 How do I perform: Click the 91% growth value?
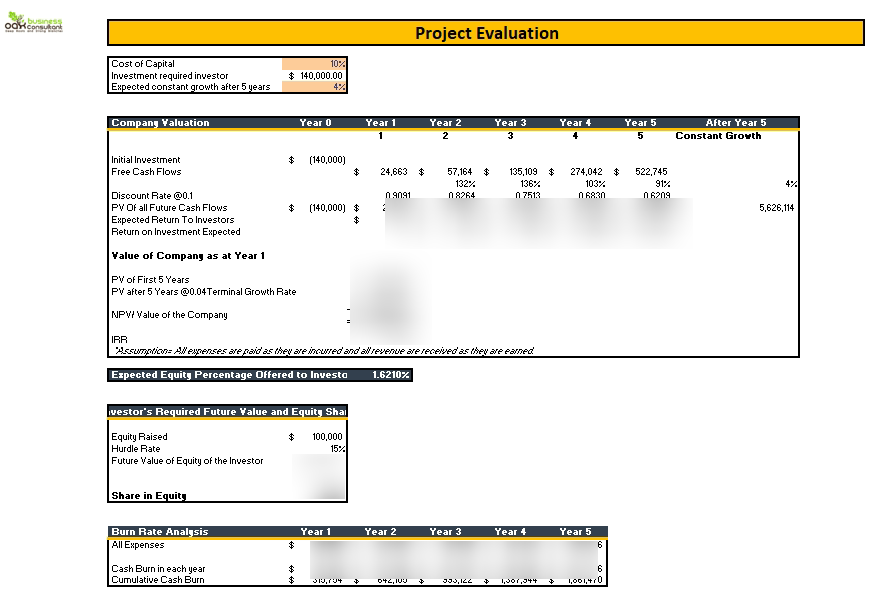click(663, 183)
